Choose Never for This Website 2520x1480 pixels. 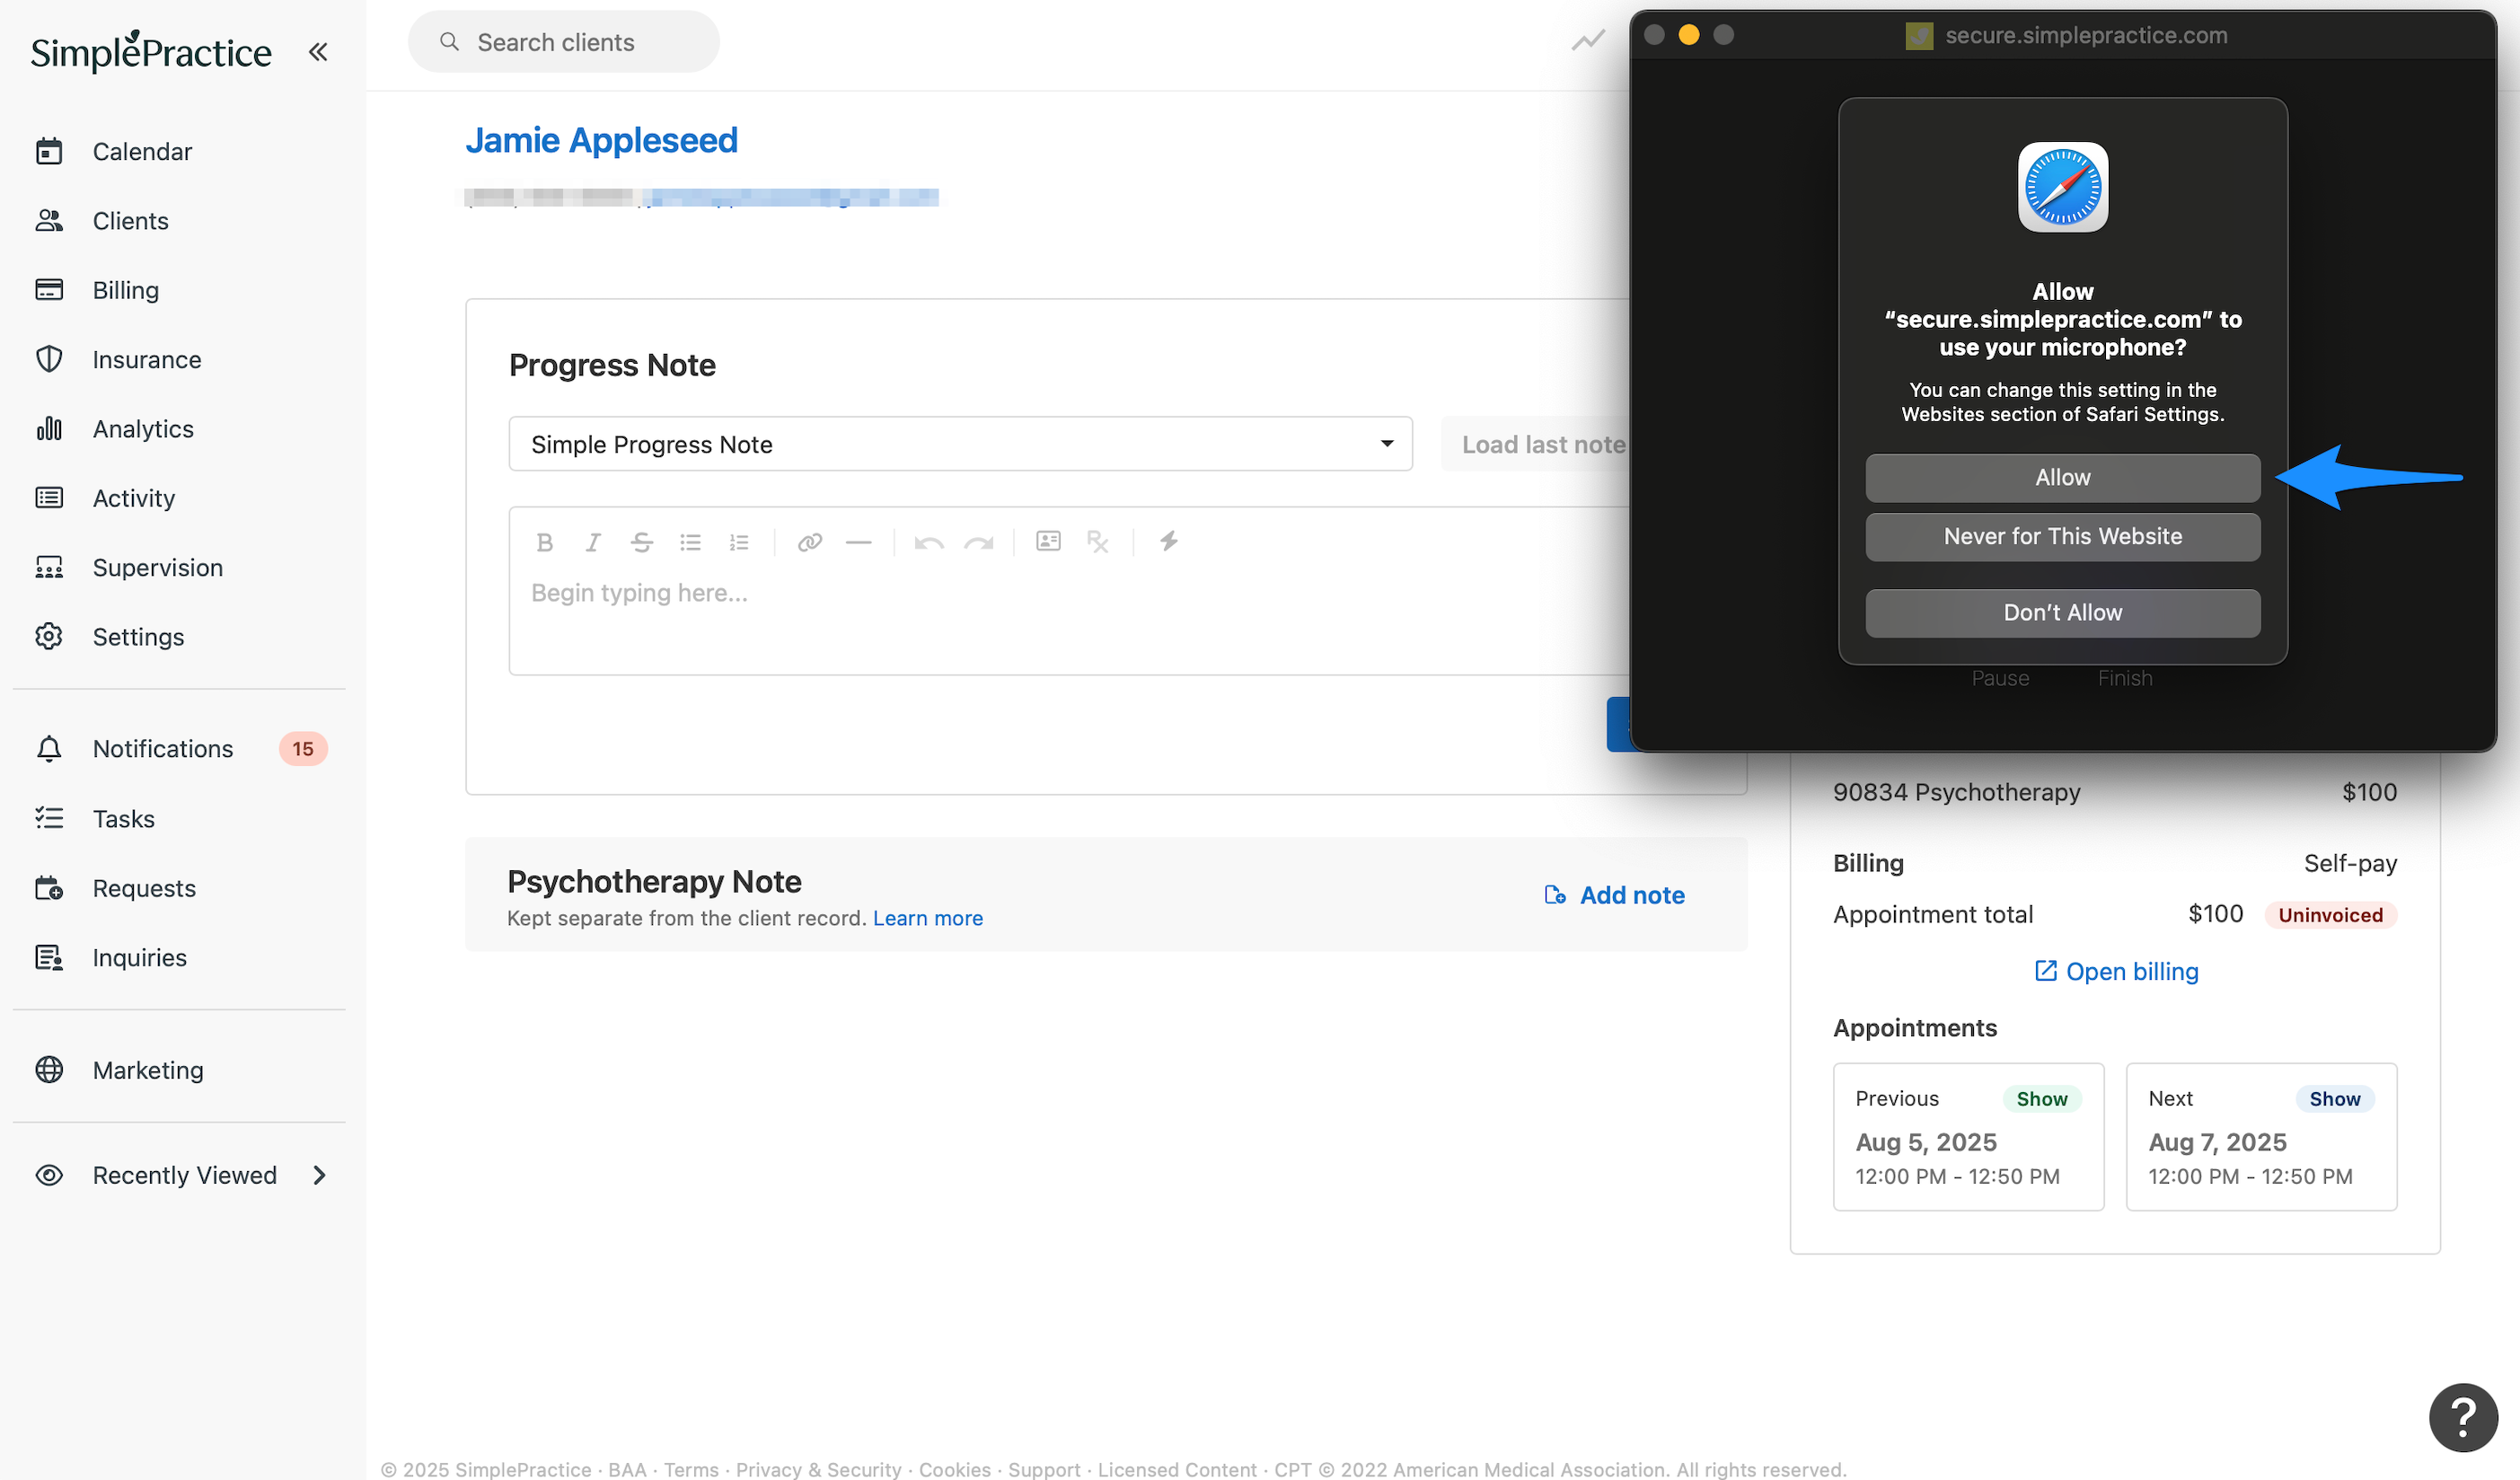[x=2063, y=537]
